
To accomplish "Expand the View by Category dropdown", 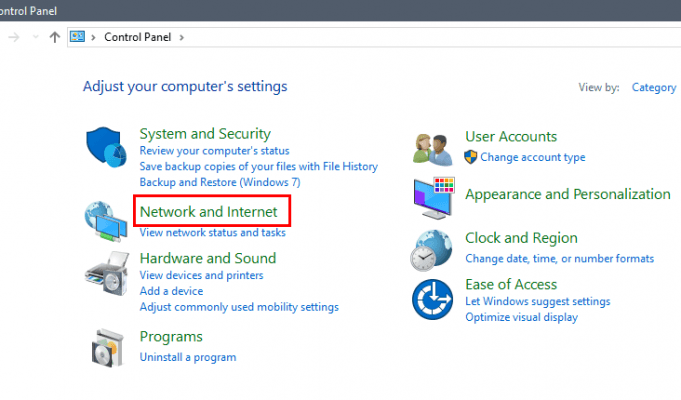I will [654, 87].
